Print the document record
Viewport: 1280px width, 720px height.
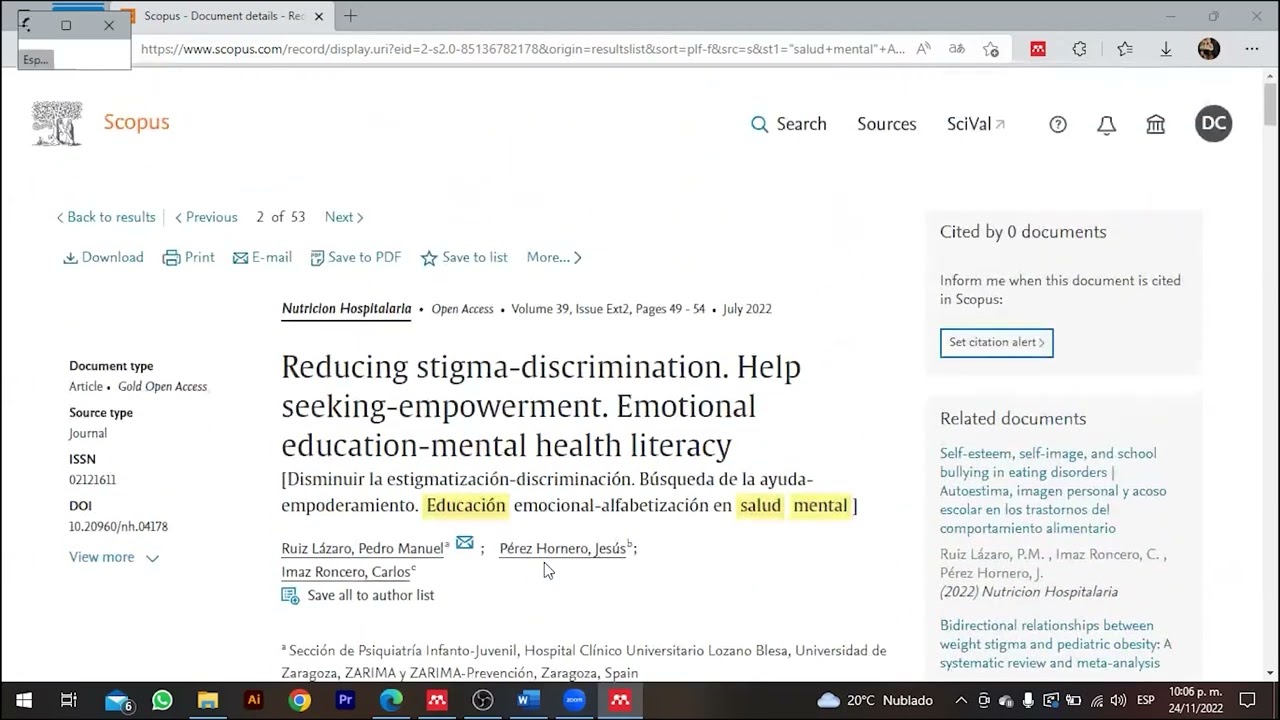[x=189, y=257]
